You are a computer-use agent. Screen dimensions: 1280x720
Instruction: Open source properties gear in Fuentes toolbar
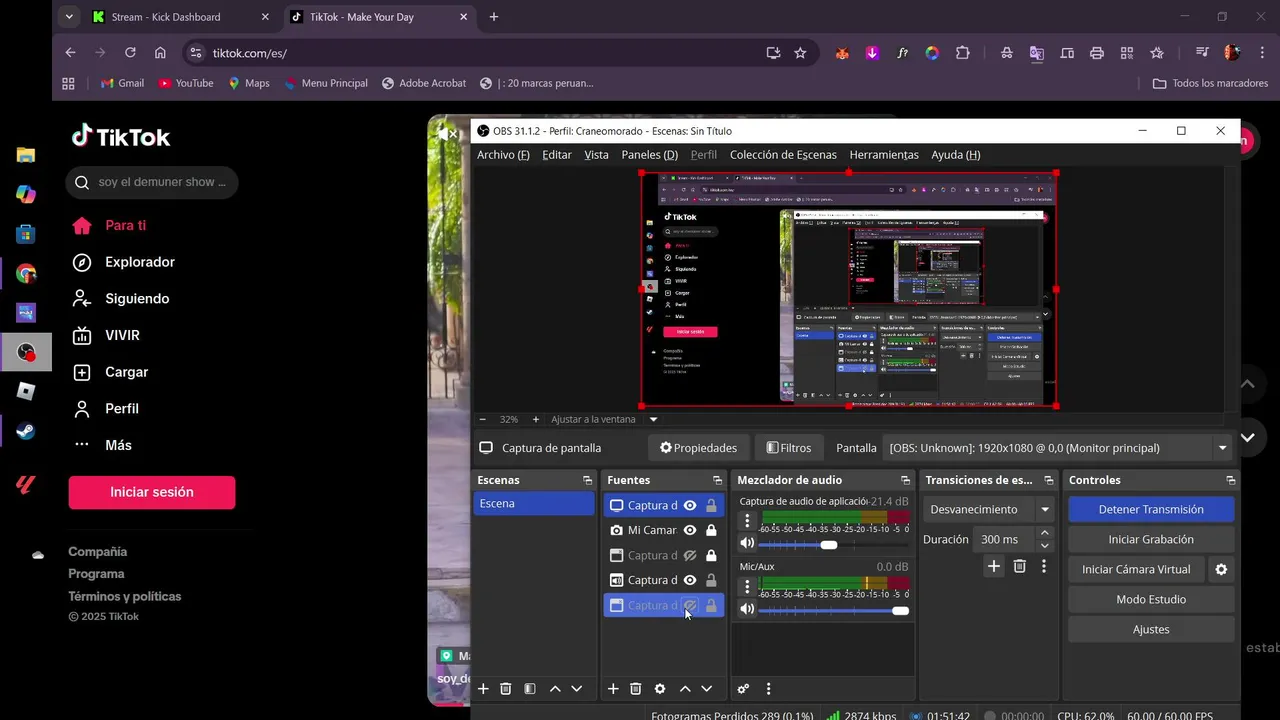[x=660, y=689]
